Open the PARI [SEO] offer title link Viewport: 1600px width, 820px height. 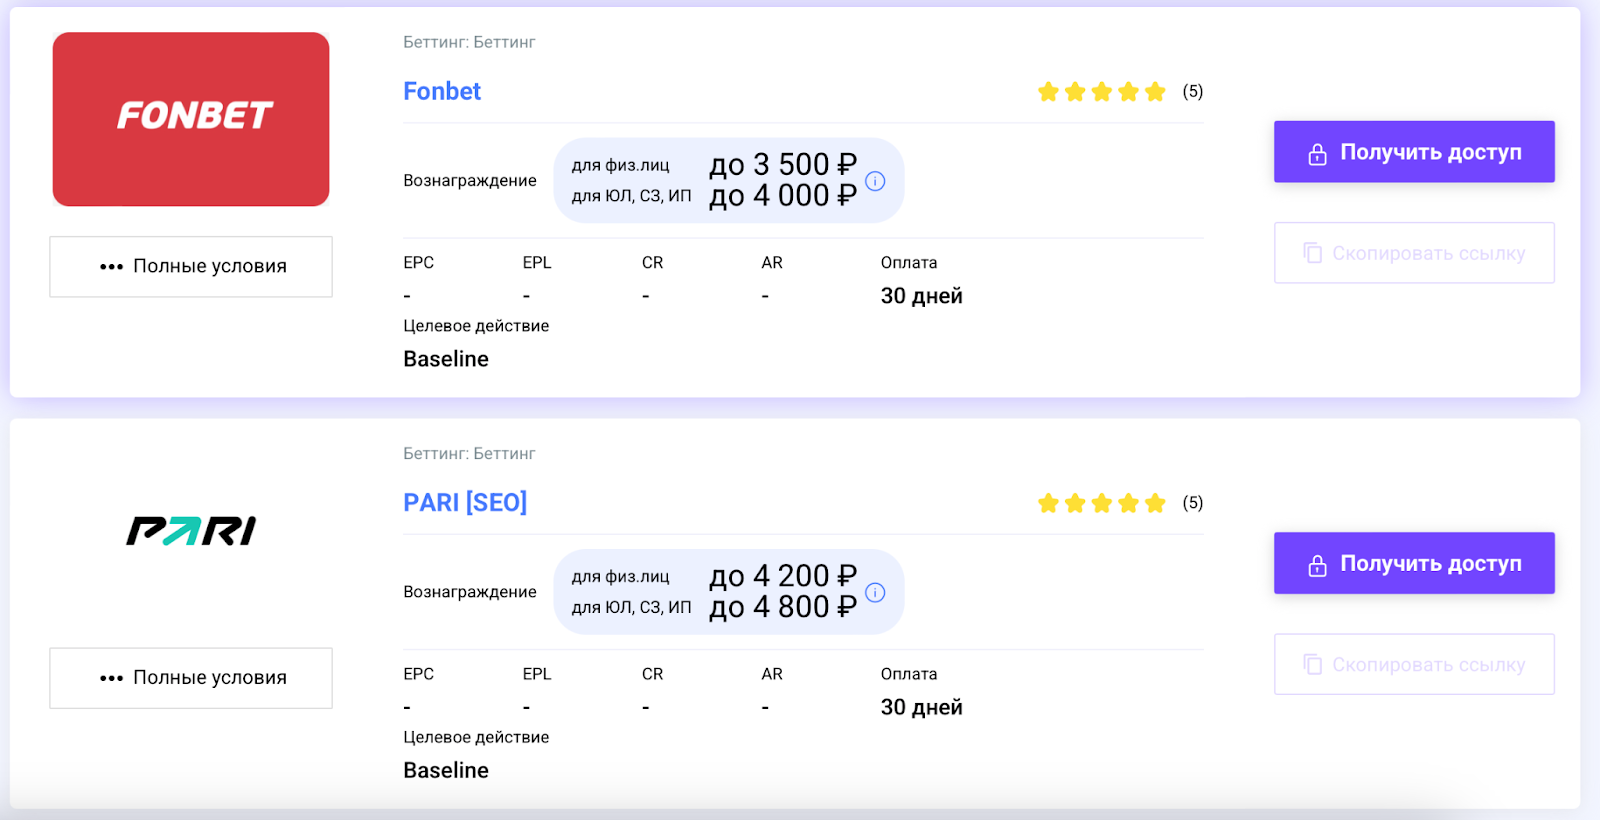[x=465, y=502]
